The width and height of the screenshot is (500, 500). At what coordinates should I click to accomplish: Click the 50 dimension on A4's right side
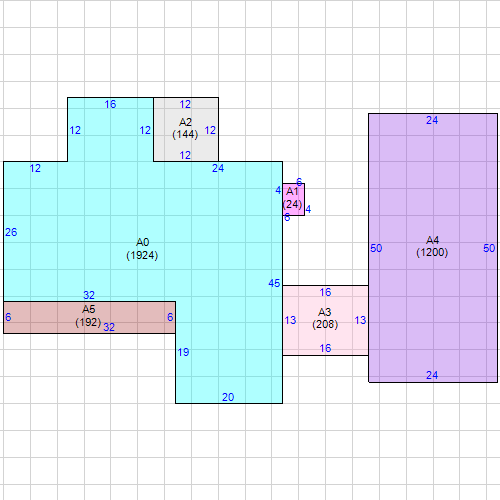tap(489, 248)
